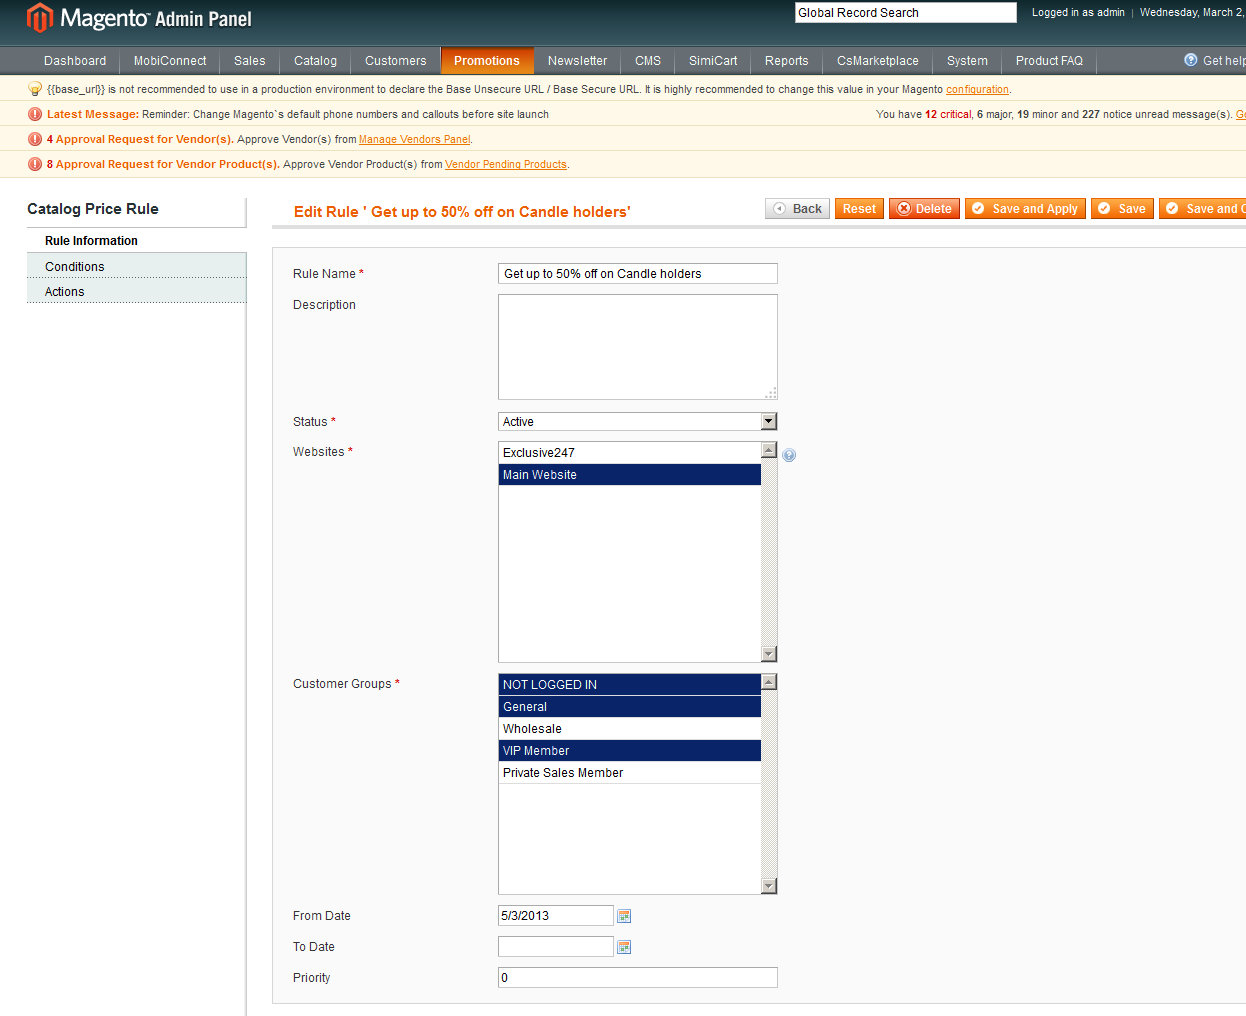Click the Back button

pos(797,209)
